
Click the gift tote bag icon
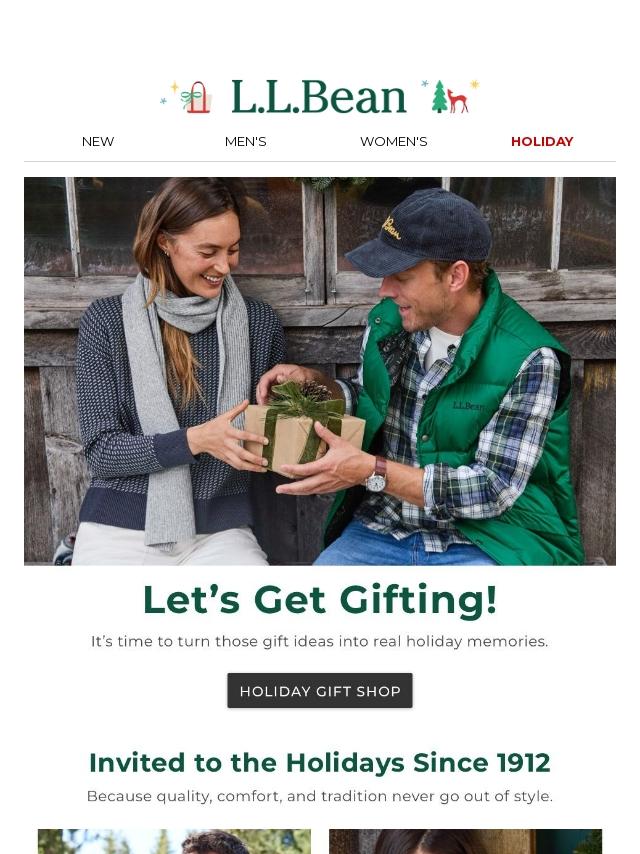[x=196, y=98]
